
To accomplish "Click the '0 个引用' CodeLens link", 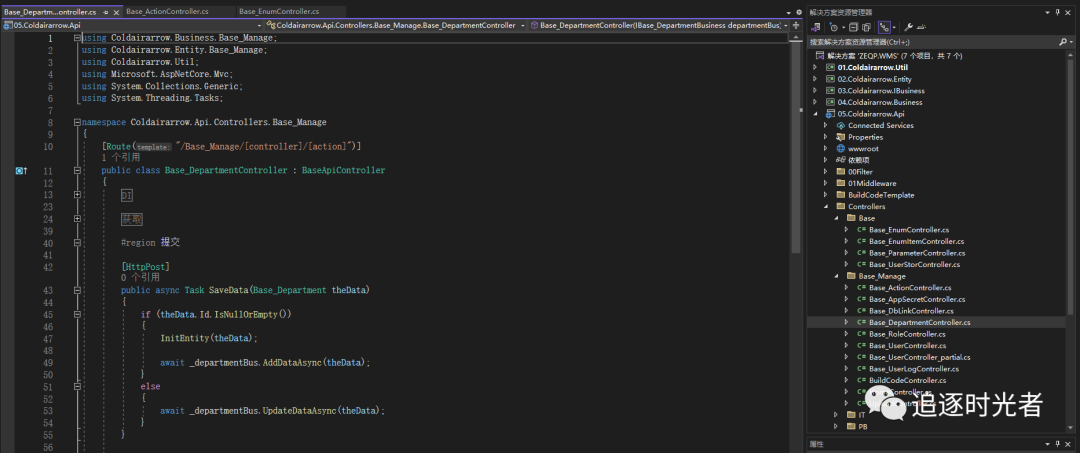I will click(x=141, y=278).
